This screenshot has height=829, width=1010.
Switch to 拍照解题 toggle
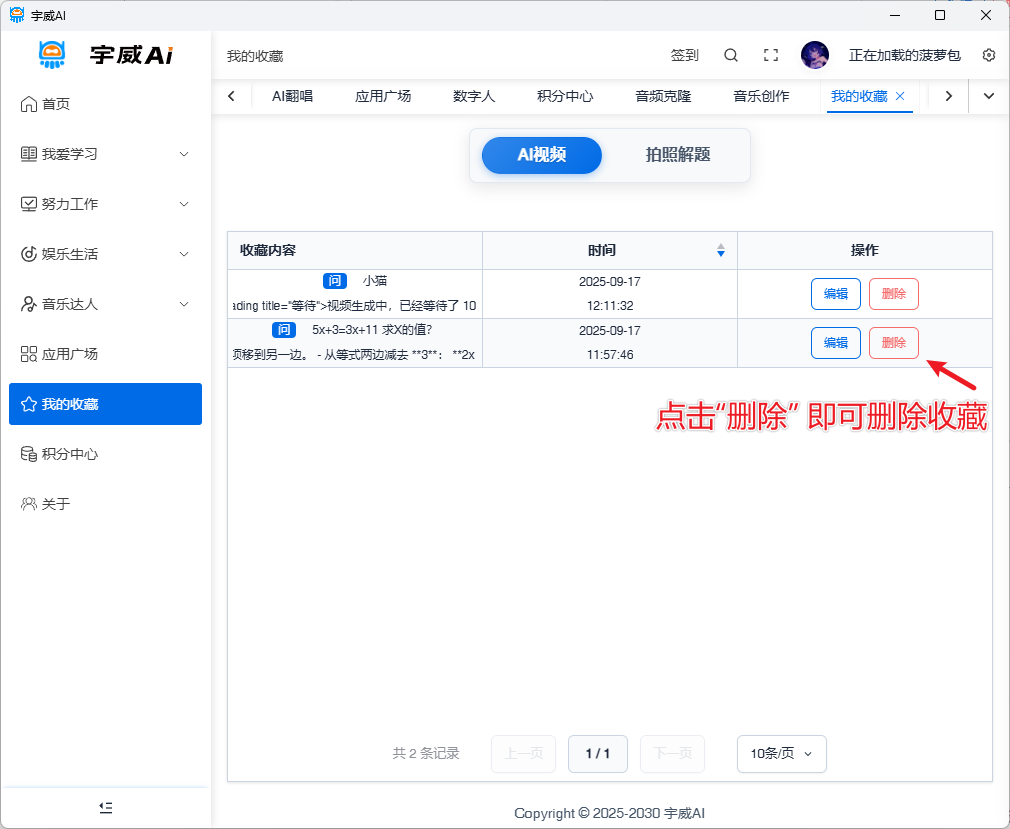pyautogui.click(x=677, y=155)
